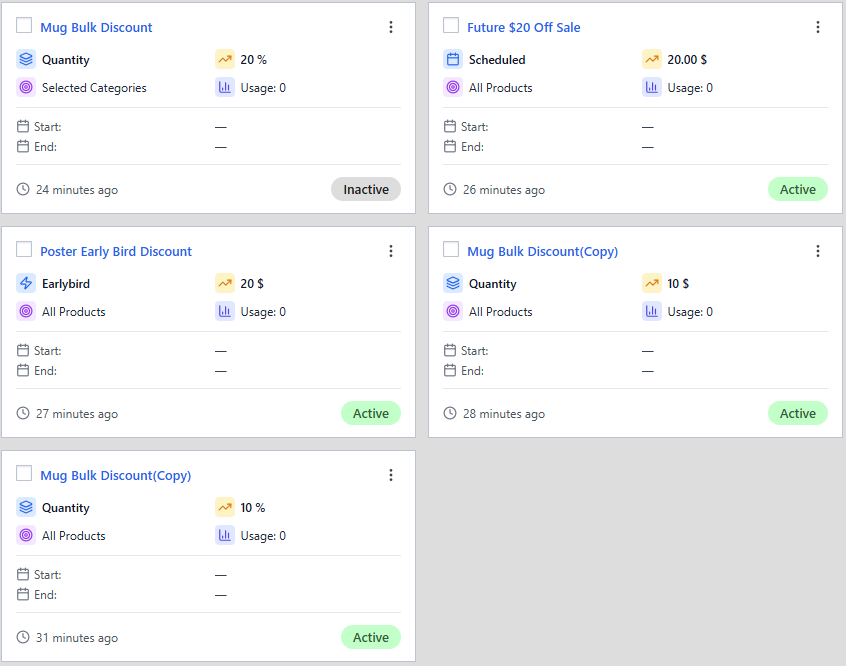The height and width of the screenshot is (666, 846).
Task: Select the Earlybird lightning icon on Poster Early Bird Discount
Action: [x=25, y=283]
